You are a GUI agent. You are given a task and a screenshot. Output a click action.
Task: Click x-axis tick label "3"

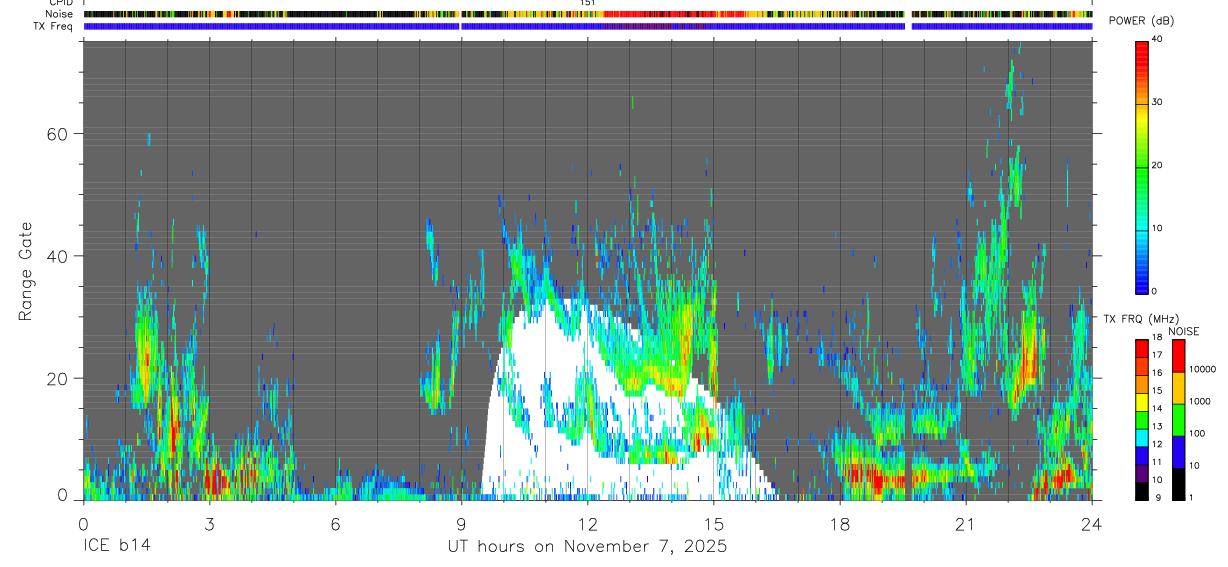209,523
